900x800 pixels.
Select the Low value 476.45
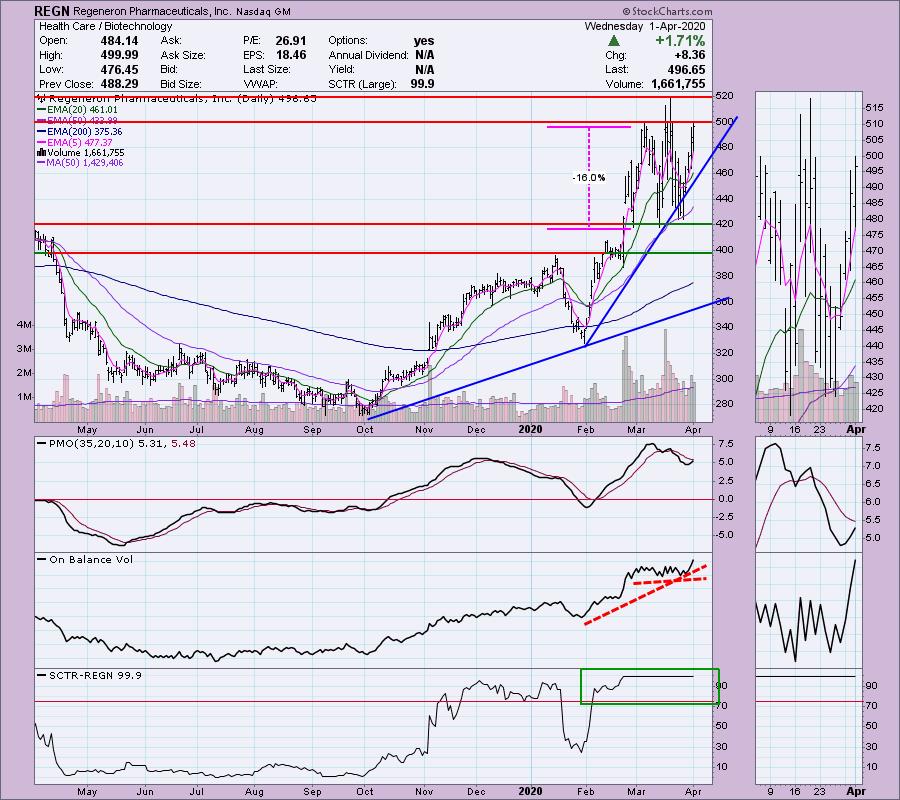coord(119,69)
